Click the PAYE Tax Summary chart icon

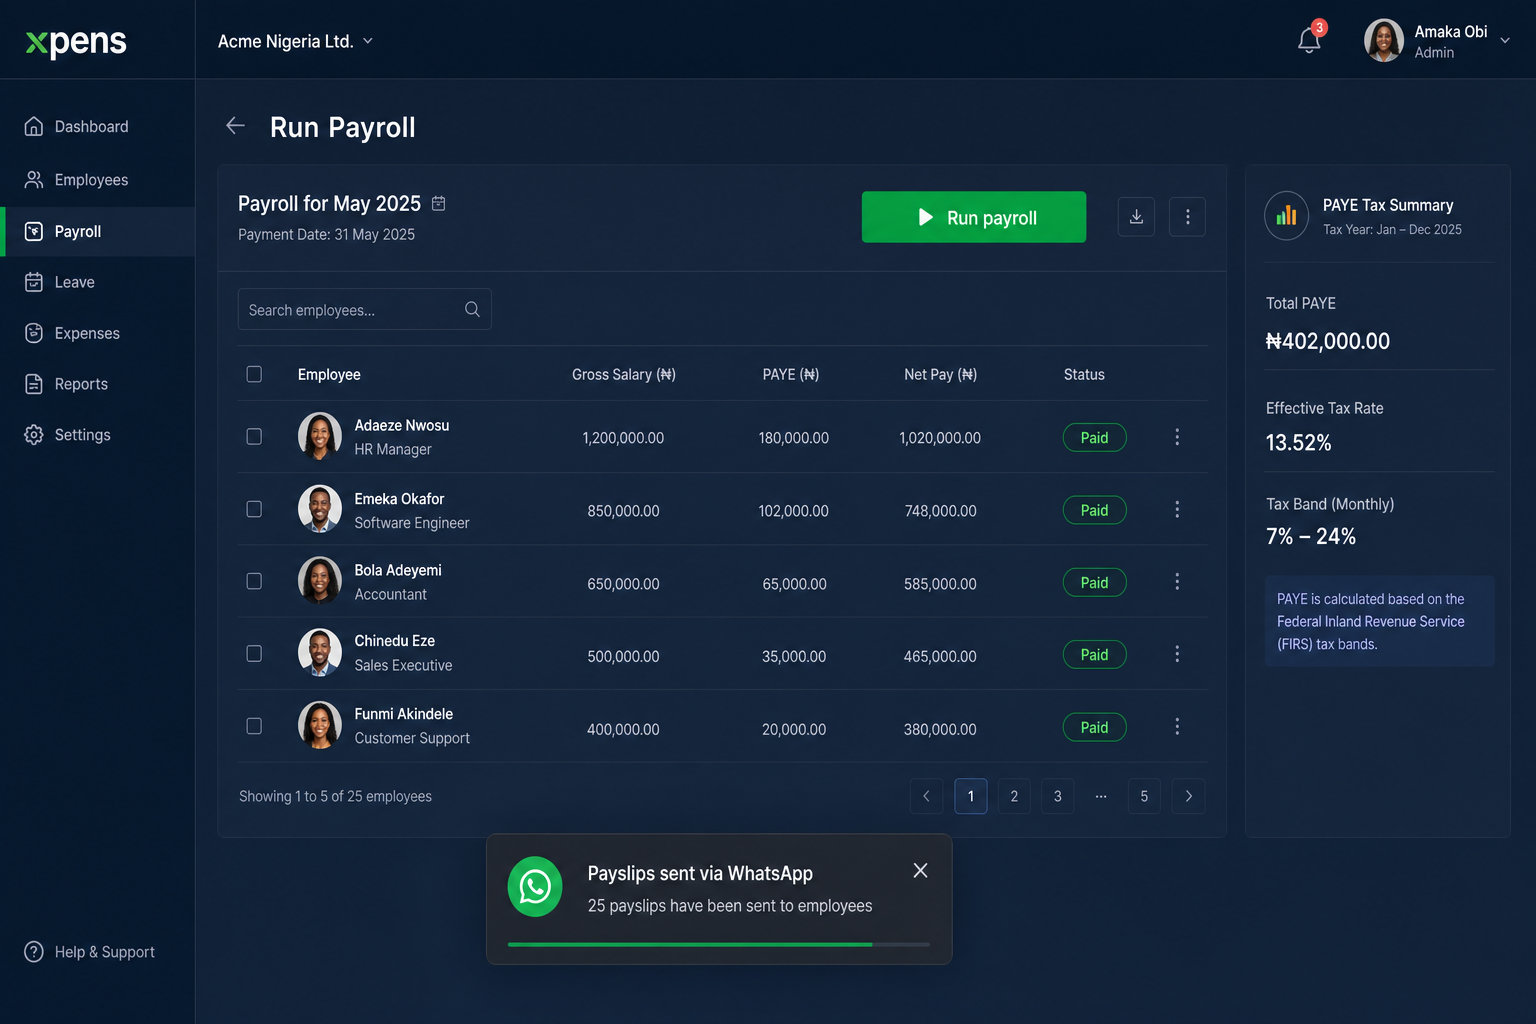coord(1287,216)
